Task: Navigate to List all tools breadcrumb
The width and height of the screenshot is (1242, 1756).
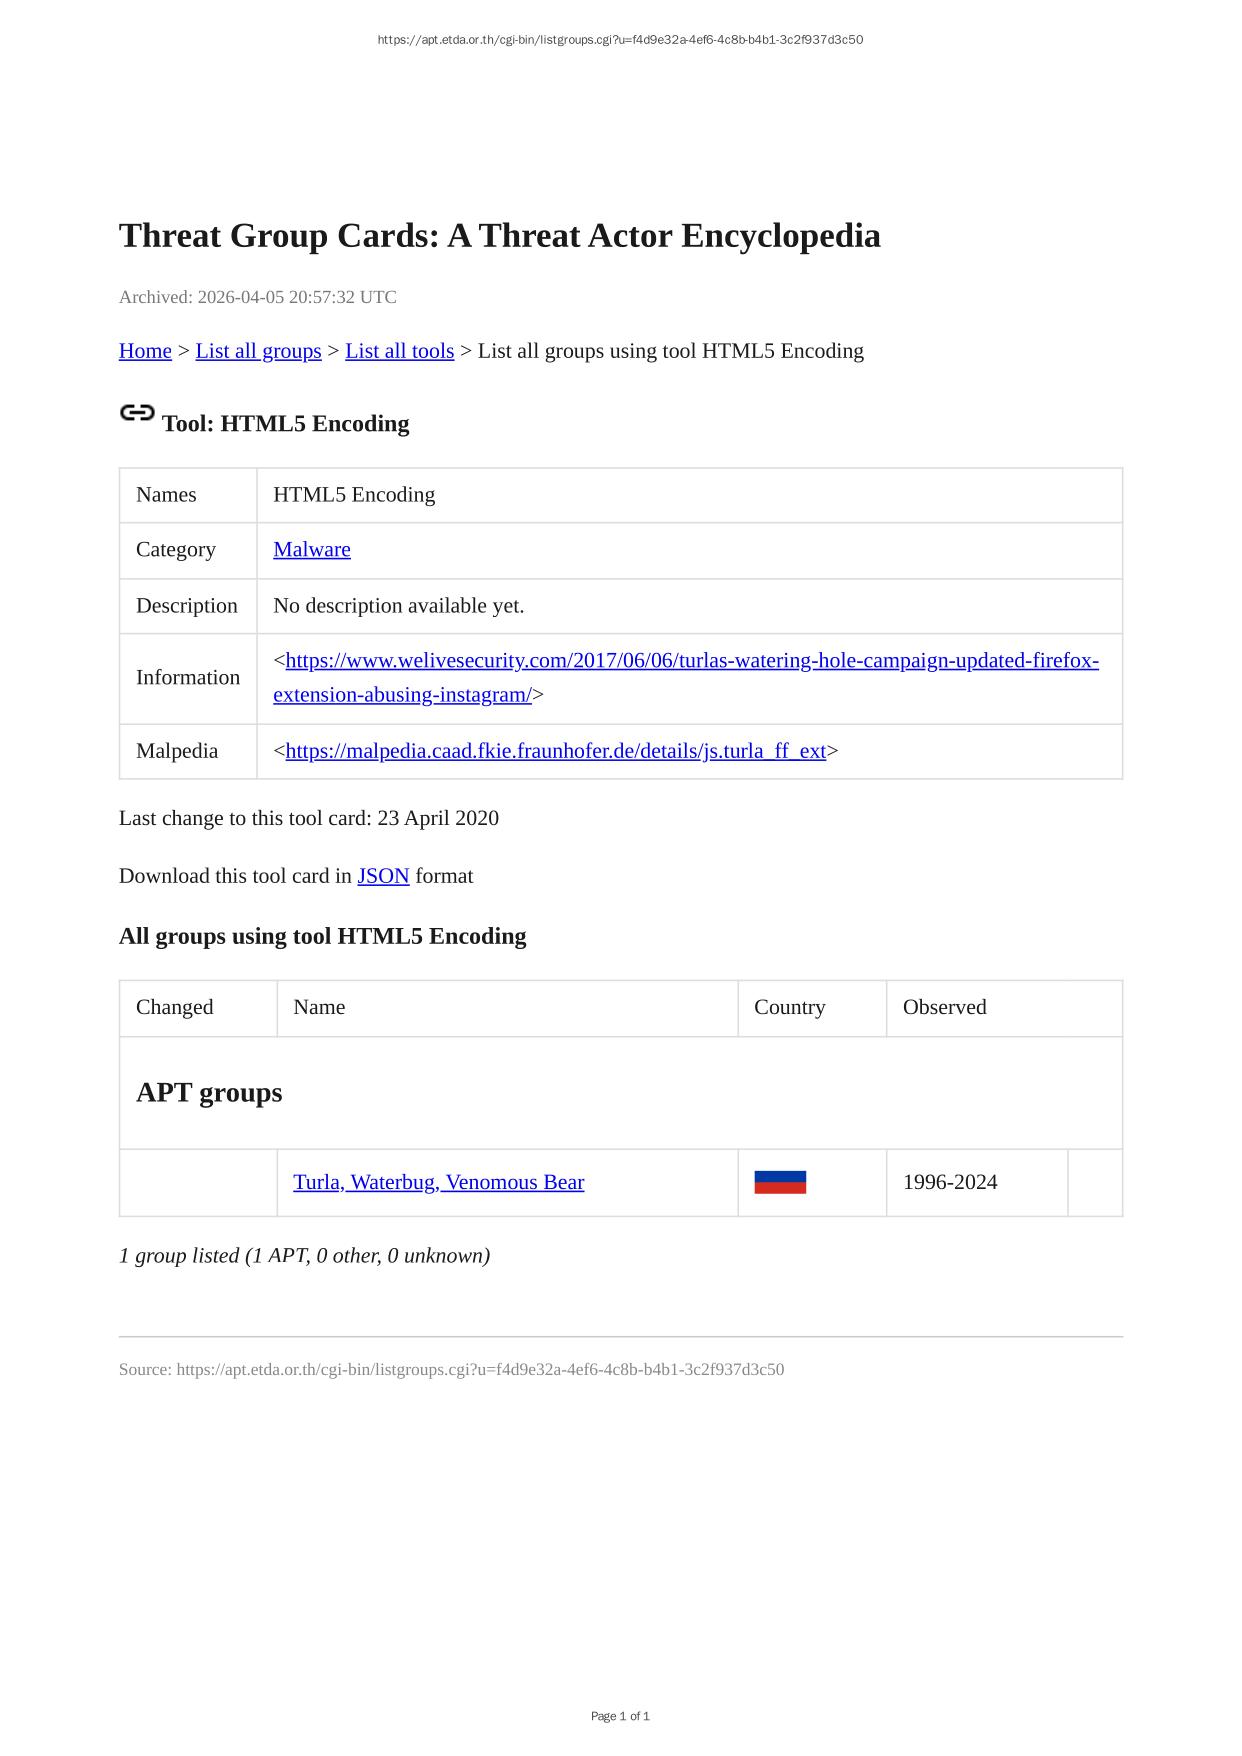Action: click(399, 351)
